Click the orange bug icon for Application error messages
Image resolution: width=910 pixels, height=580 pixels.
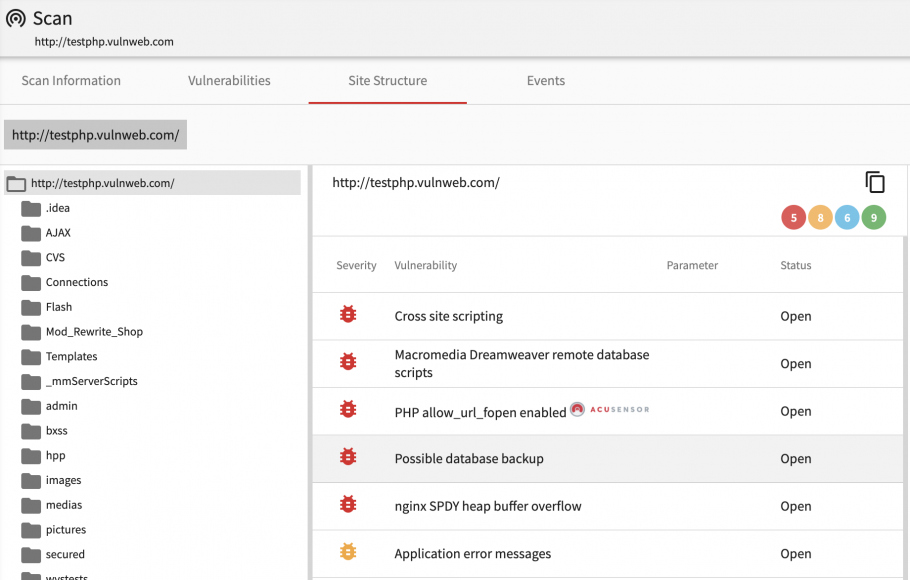coord(348,552)
